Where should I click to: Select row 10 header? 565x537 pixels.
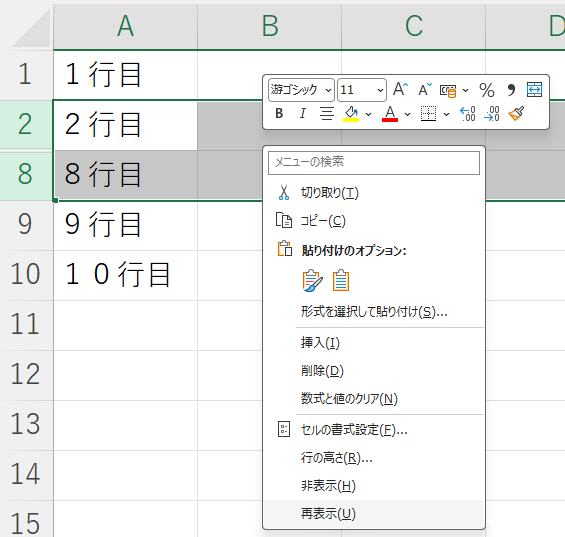tap(25, 274)
